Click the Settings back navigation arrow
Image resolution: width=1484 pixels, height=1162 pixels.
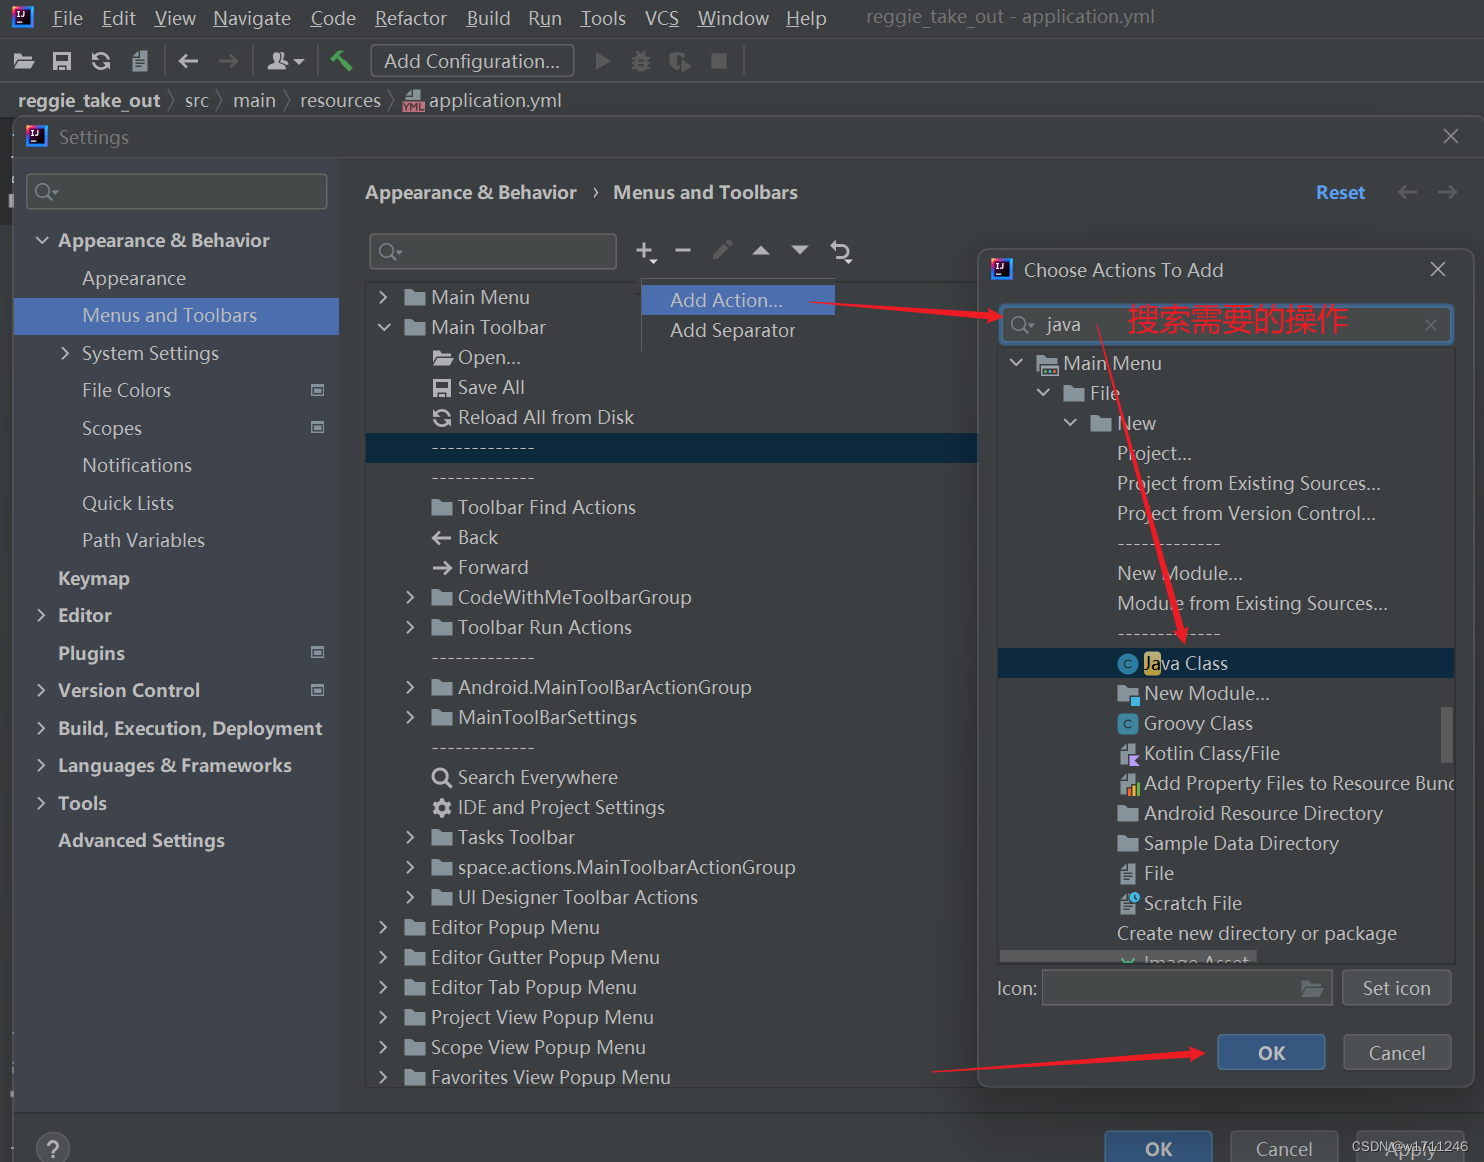tap(1407, 192)
